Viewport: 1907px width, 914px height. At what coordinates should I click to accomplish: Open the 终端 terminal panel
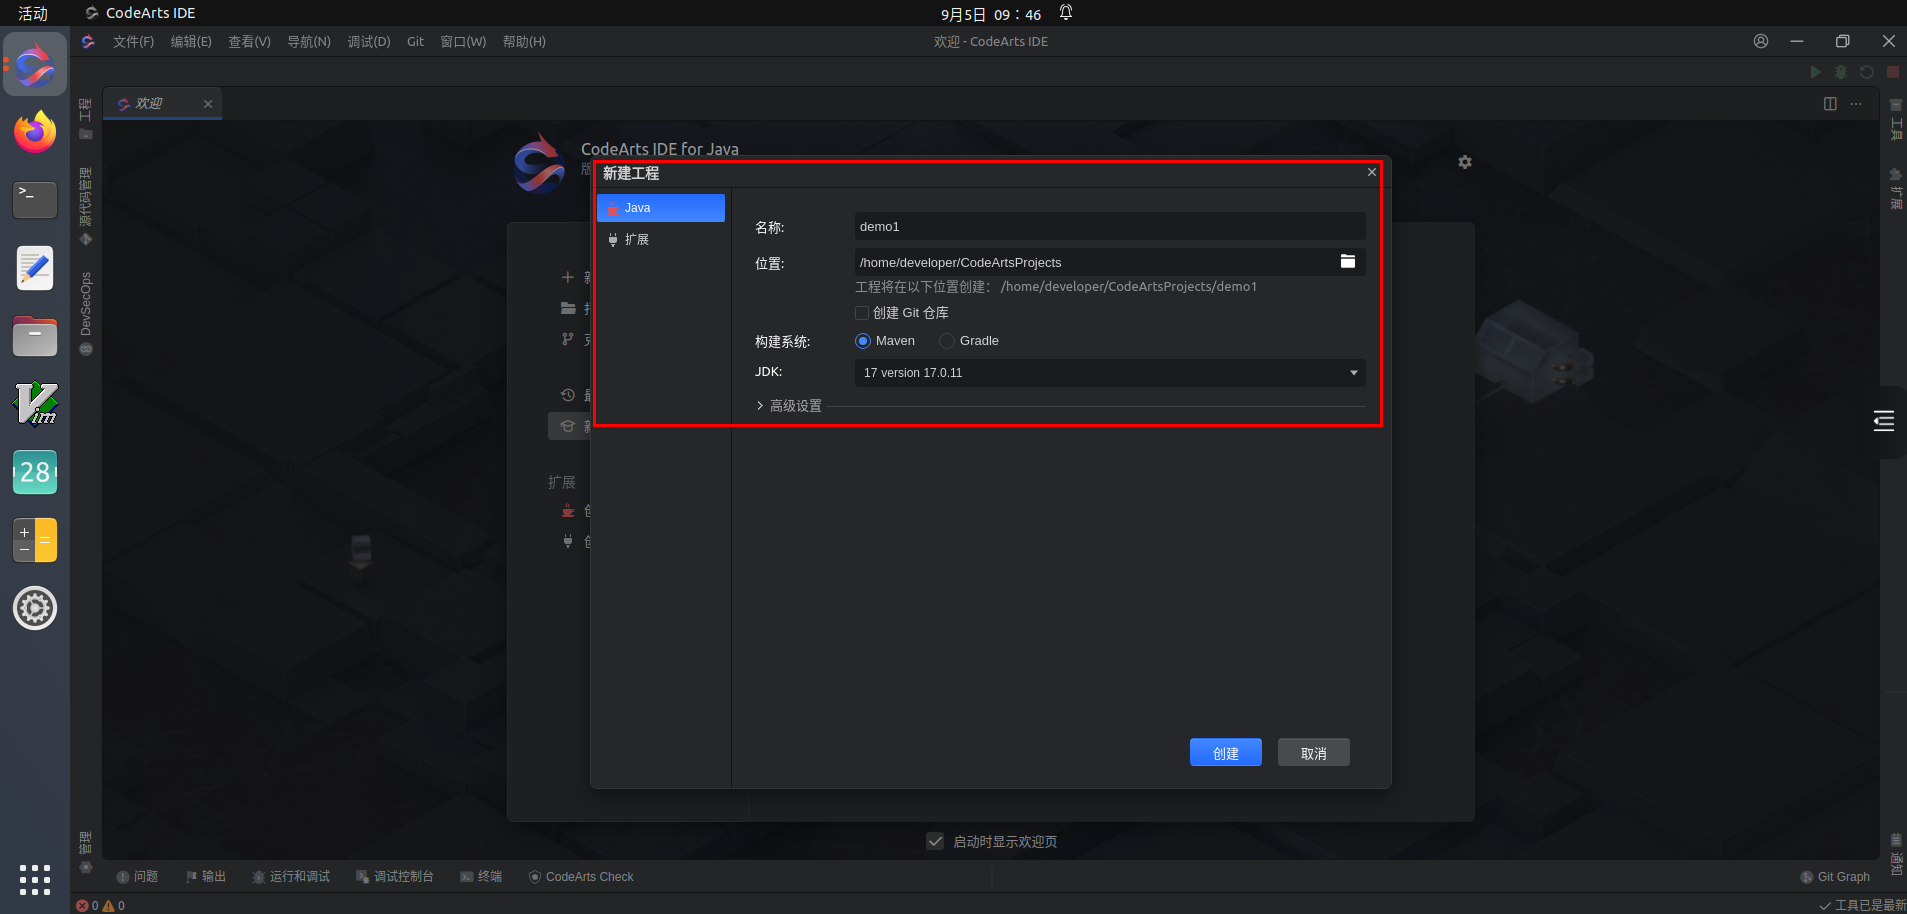[x=481, y=877]
